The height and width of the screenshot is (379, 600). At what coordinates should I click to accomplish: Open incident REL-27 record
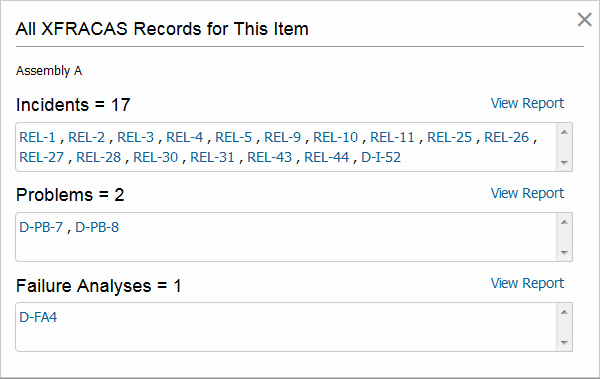[41, 157]
